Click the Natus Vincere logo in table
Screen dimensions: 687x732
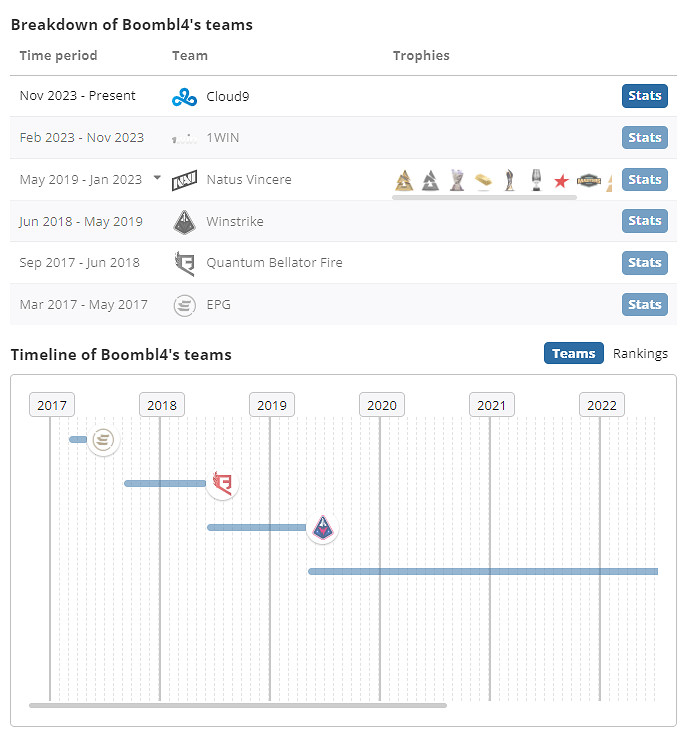(185, 180)
